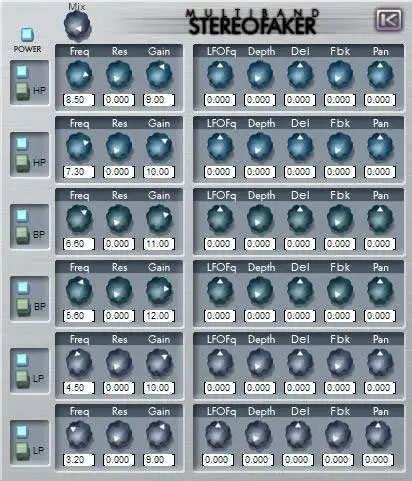Click the Del knob in the first band

[x=300, y=75]
